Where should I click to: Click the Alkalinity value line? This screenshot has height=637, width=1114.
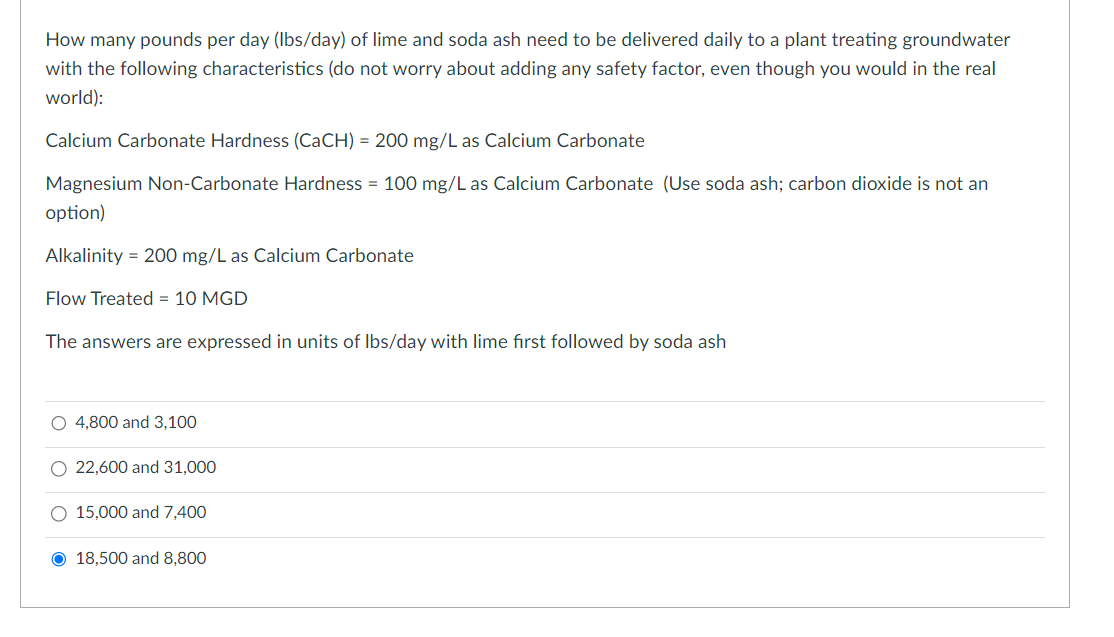tap(228, 256)
